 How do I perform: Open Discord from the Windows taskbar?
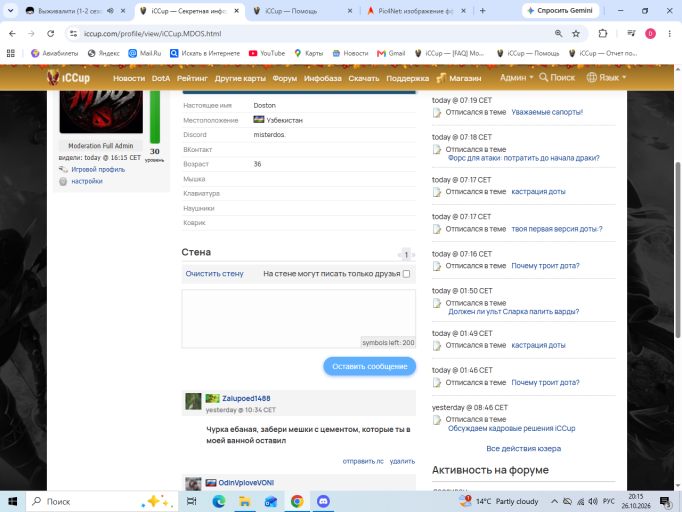click(323, 502)
